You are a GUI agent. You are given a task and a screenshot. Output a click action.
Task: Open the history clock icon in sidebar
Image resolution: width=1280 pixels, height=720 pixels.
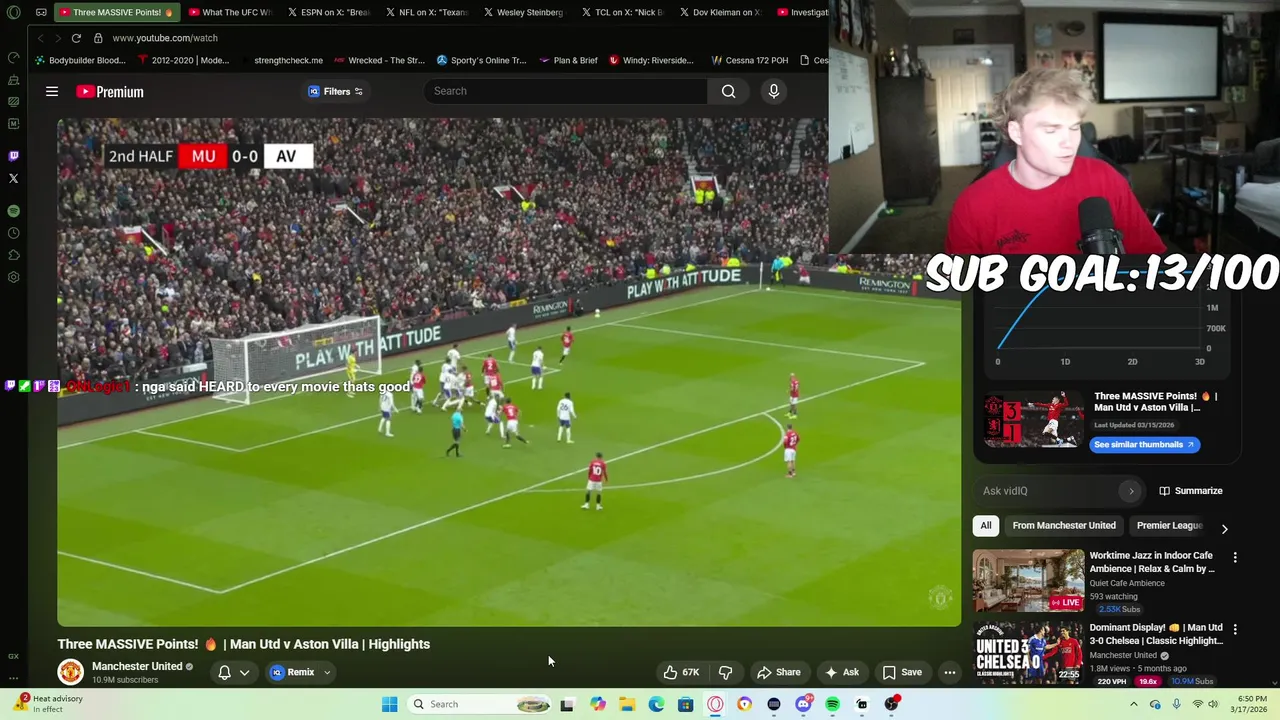tap(13, 233)
